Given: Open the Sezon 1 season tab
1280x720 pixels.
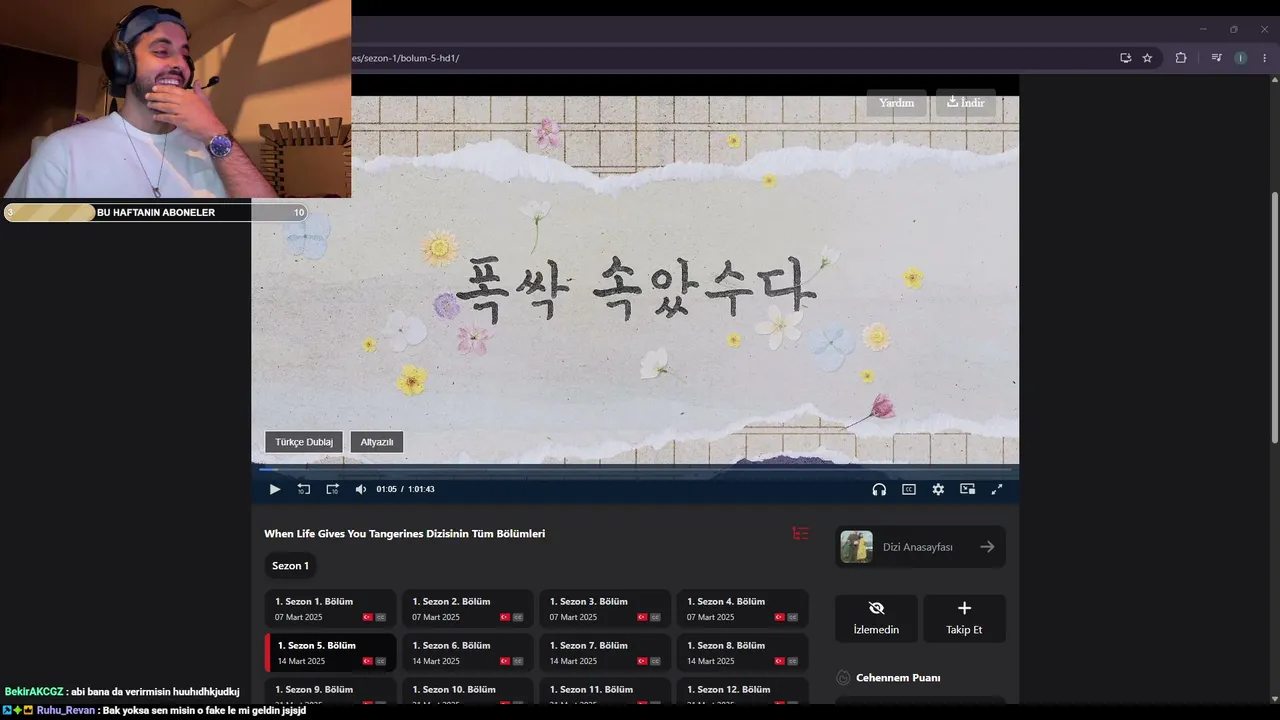Looking at the screenshot, I should (x=290, y=566).
